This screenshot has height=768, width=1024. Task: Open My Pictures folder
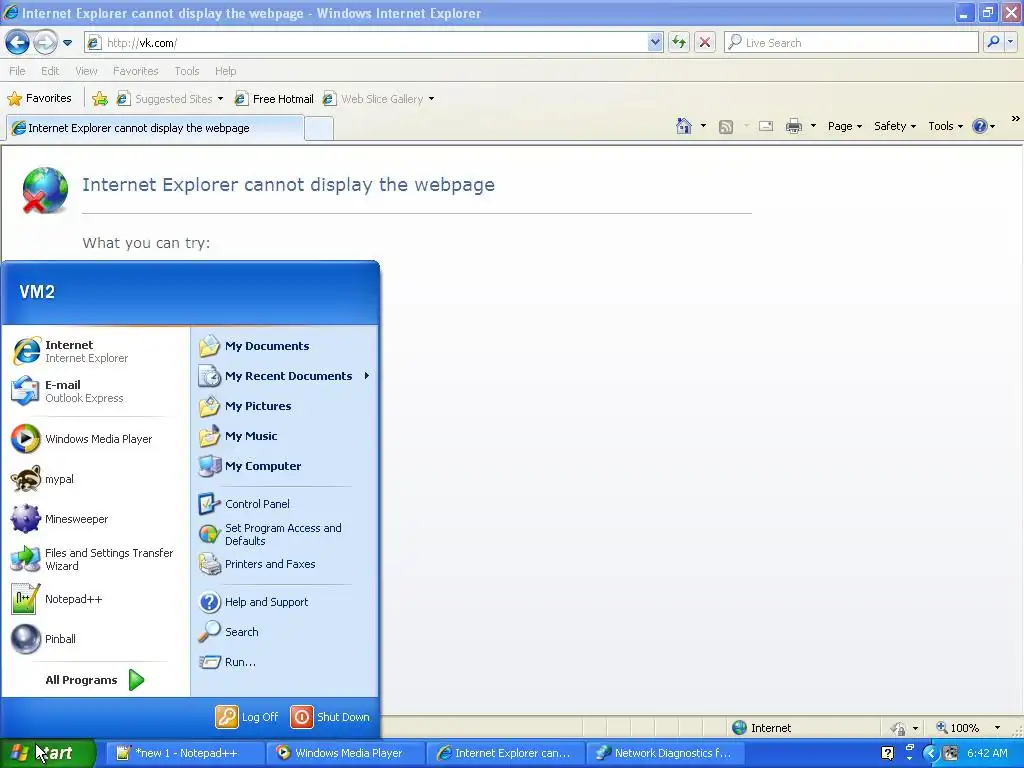click(284, 406)
